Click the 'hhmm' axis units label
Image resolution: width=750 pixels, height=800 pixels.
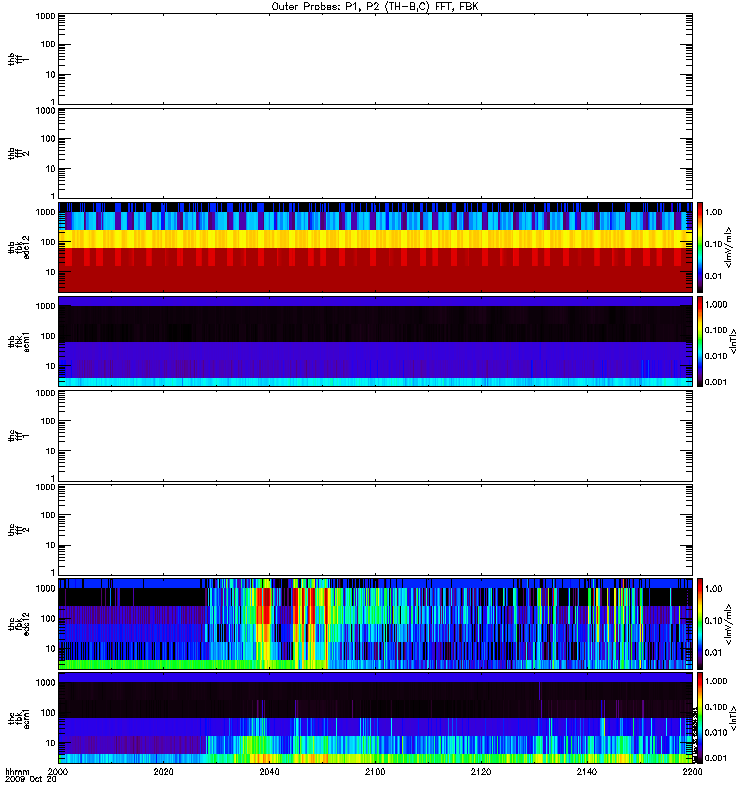tap(17, 772)
